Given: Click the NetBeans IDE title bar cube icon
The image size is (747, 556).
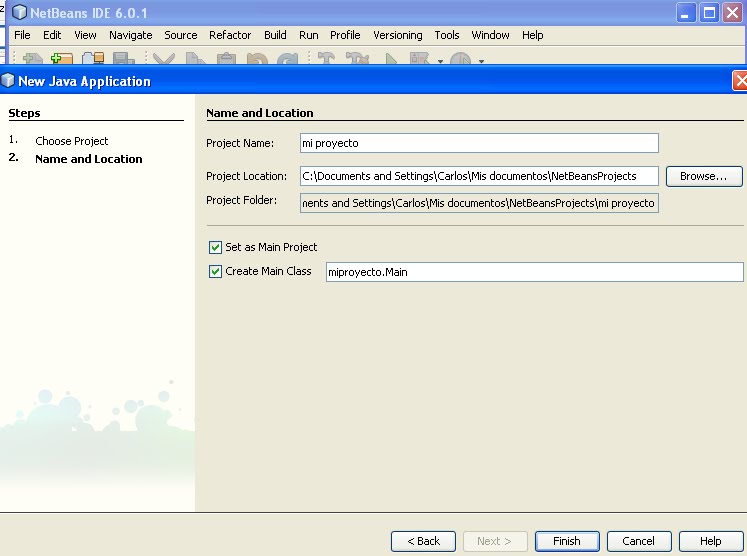Looking at the screenshot, I should [x=19, y=12].
